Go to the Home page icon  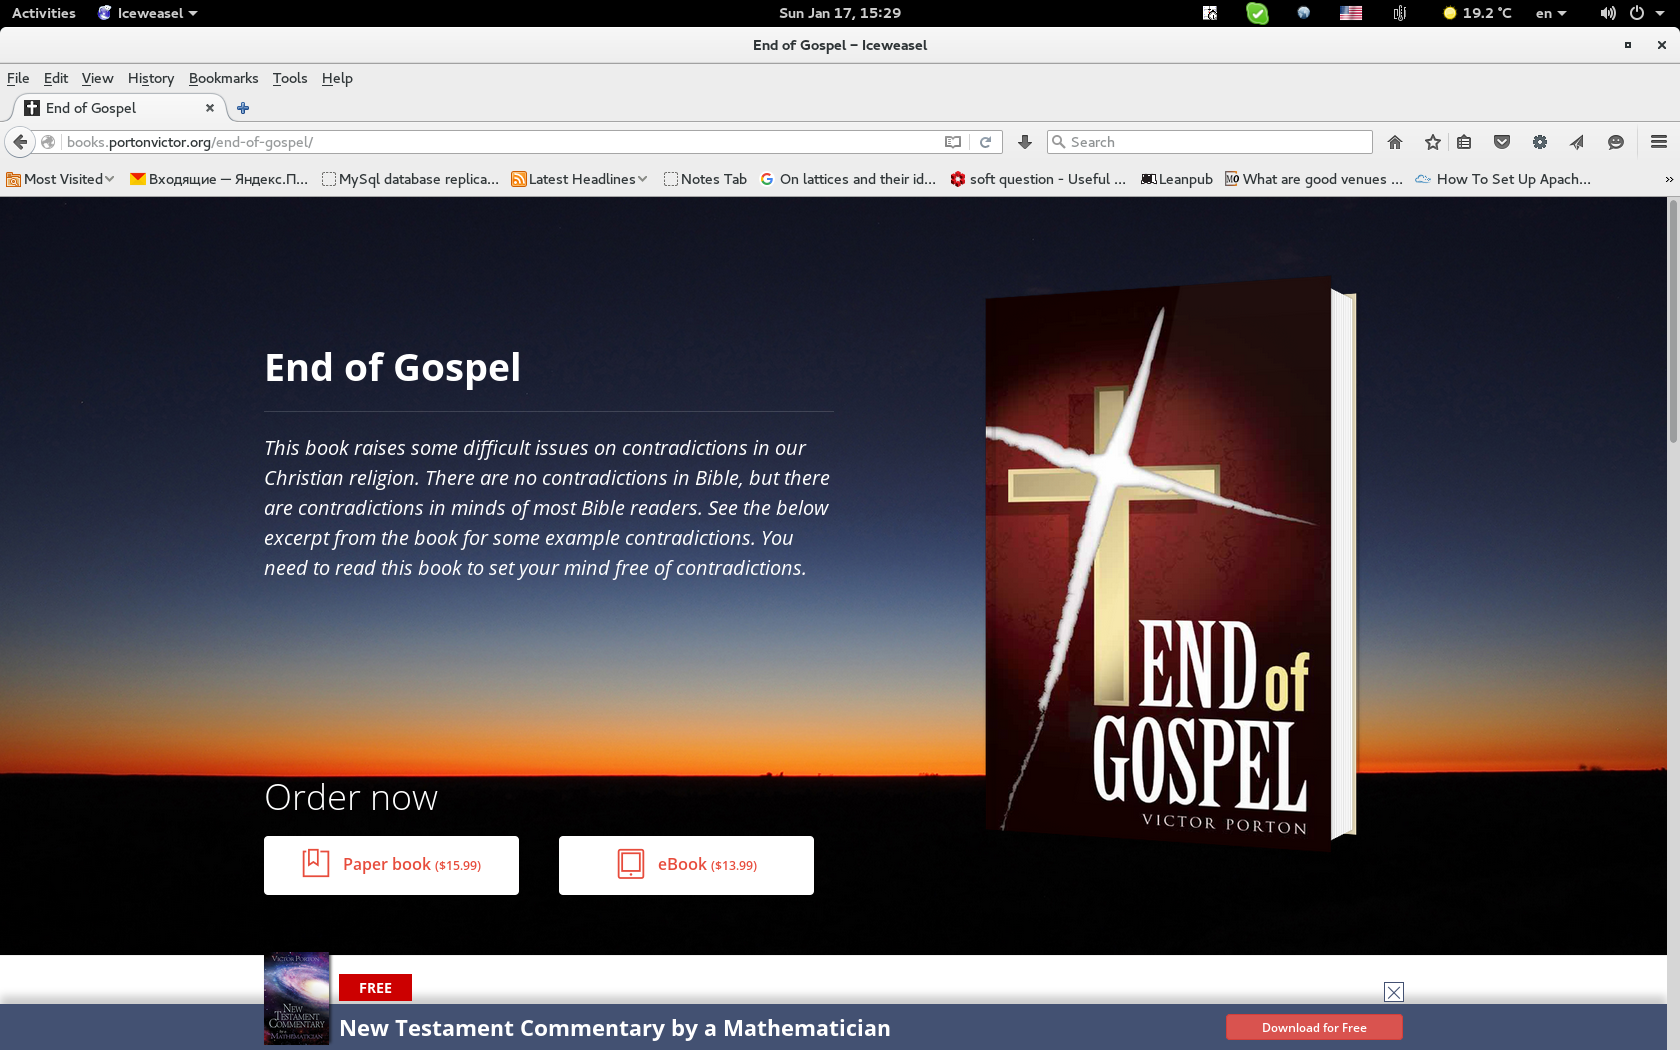(x=1395, y=142)
